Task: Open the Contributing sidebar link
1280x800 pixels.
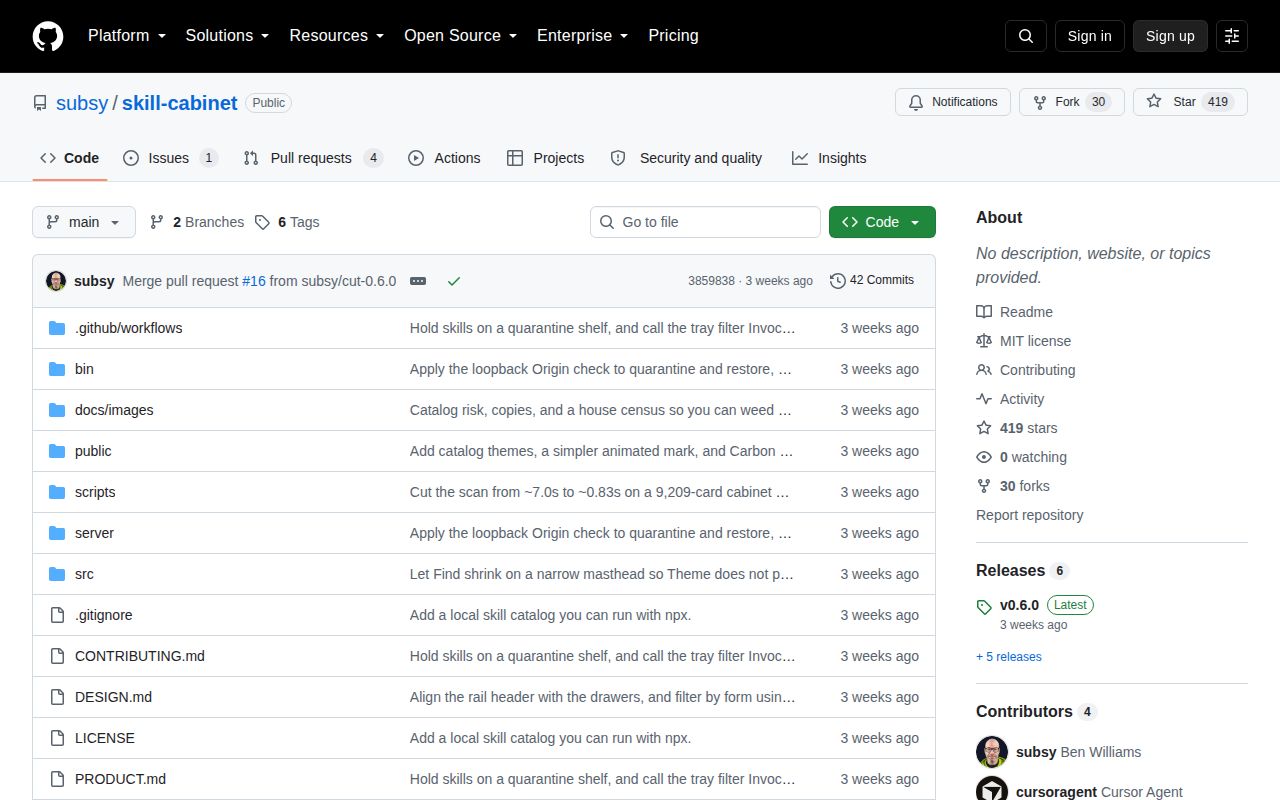Action: (x=1026, y=370)
